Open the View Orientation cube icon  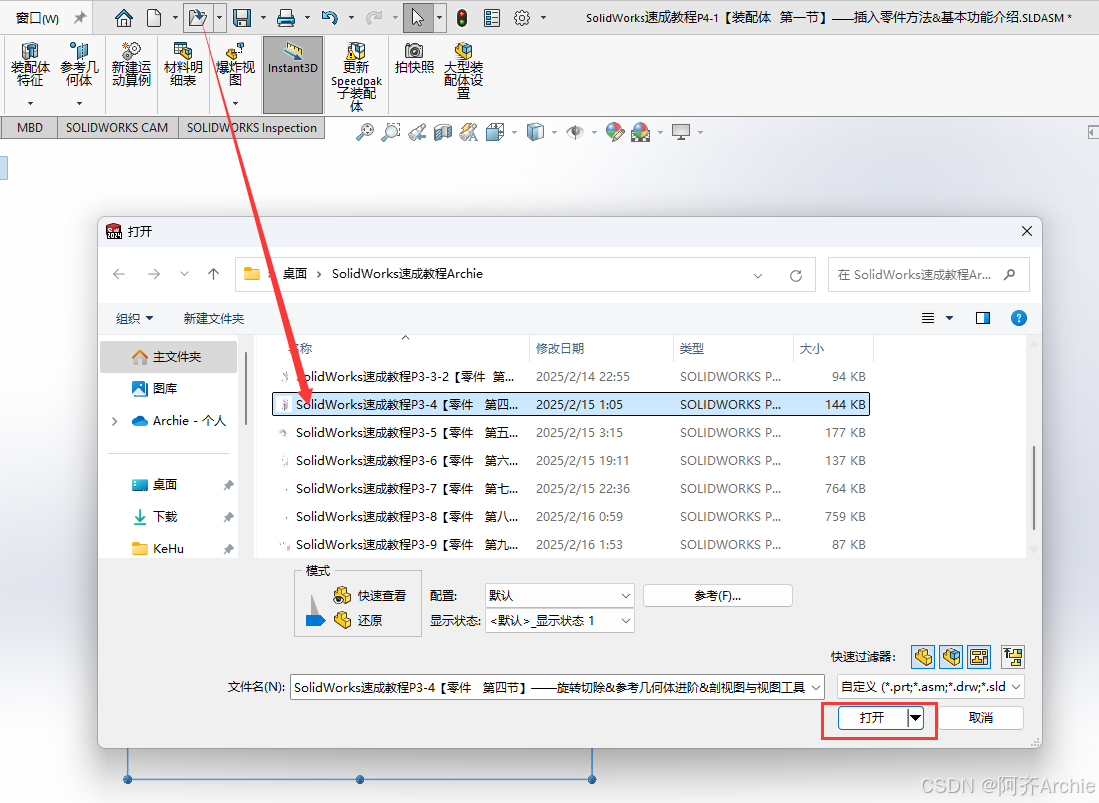point(496,132)
